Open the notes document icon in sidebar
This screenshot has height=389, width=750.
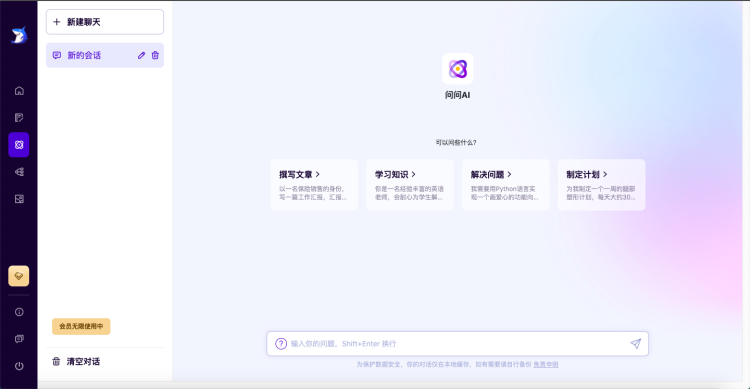19,118
